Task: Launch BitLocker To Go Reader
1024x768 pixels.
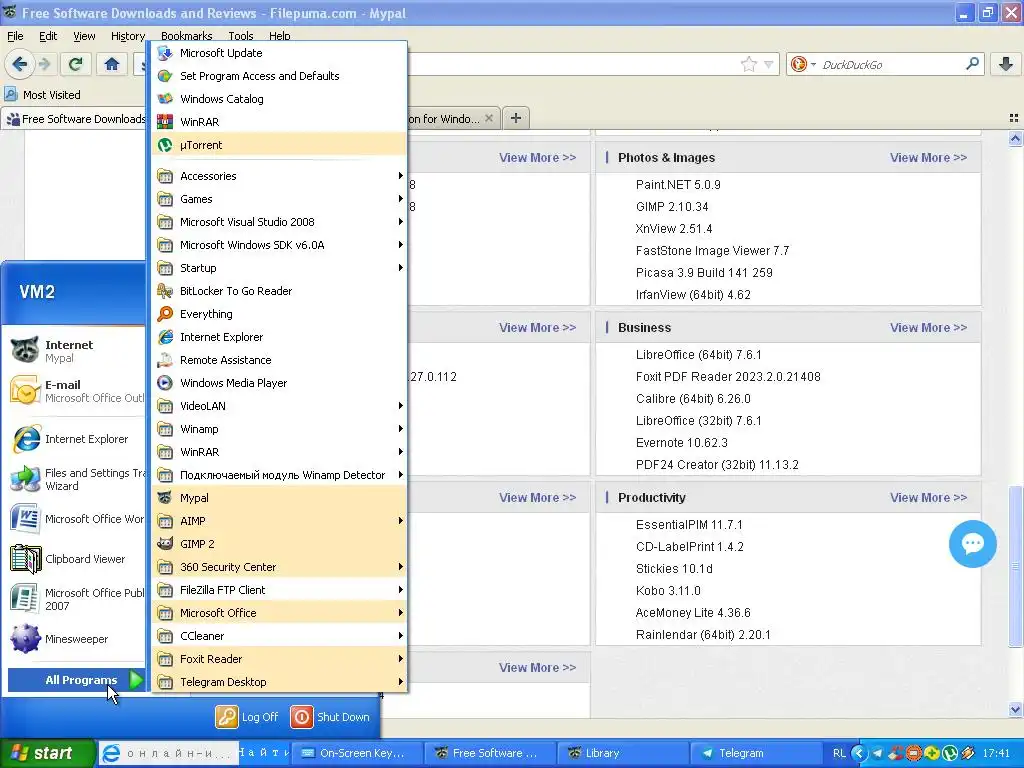Action: pyautogui.click(x=280, y=291)
